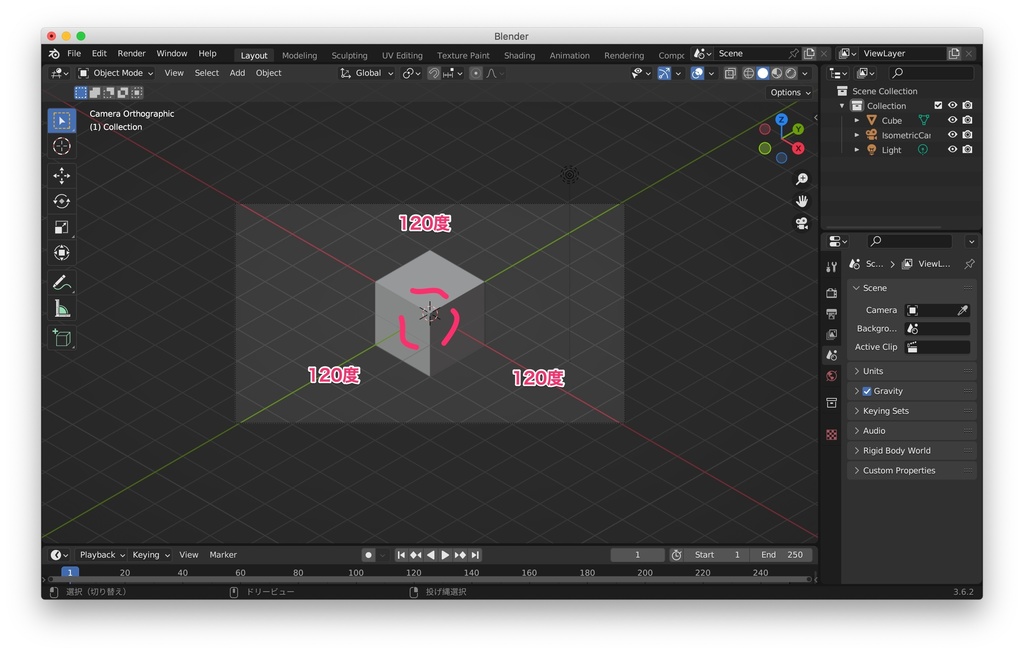Activate the Annotate tool
Viewport: 1024px width, 654px height.
[62, 283]
